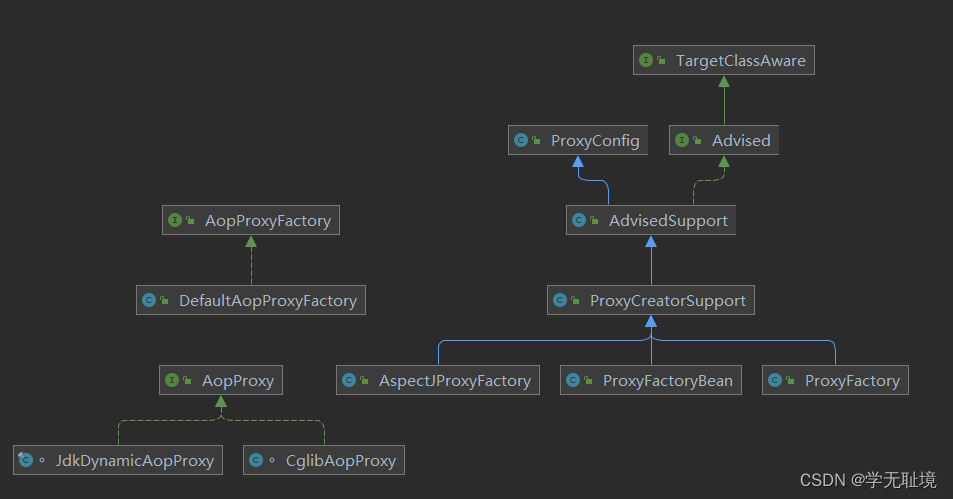Select the Advised node label
Image resolution: width=953 pixels, height=499 pixels.
click(741, 141)
